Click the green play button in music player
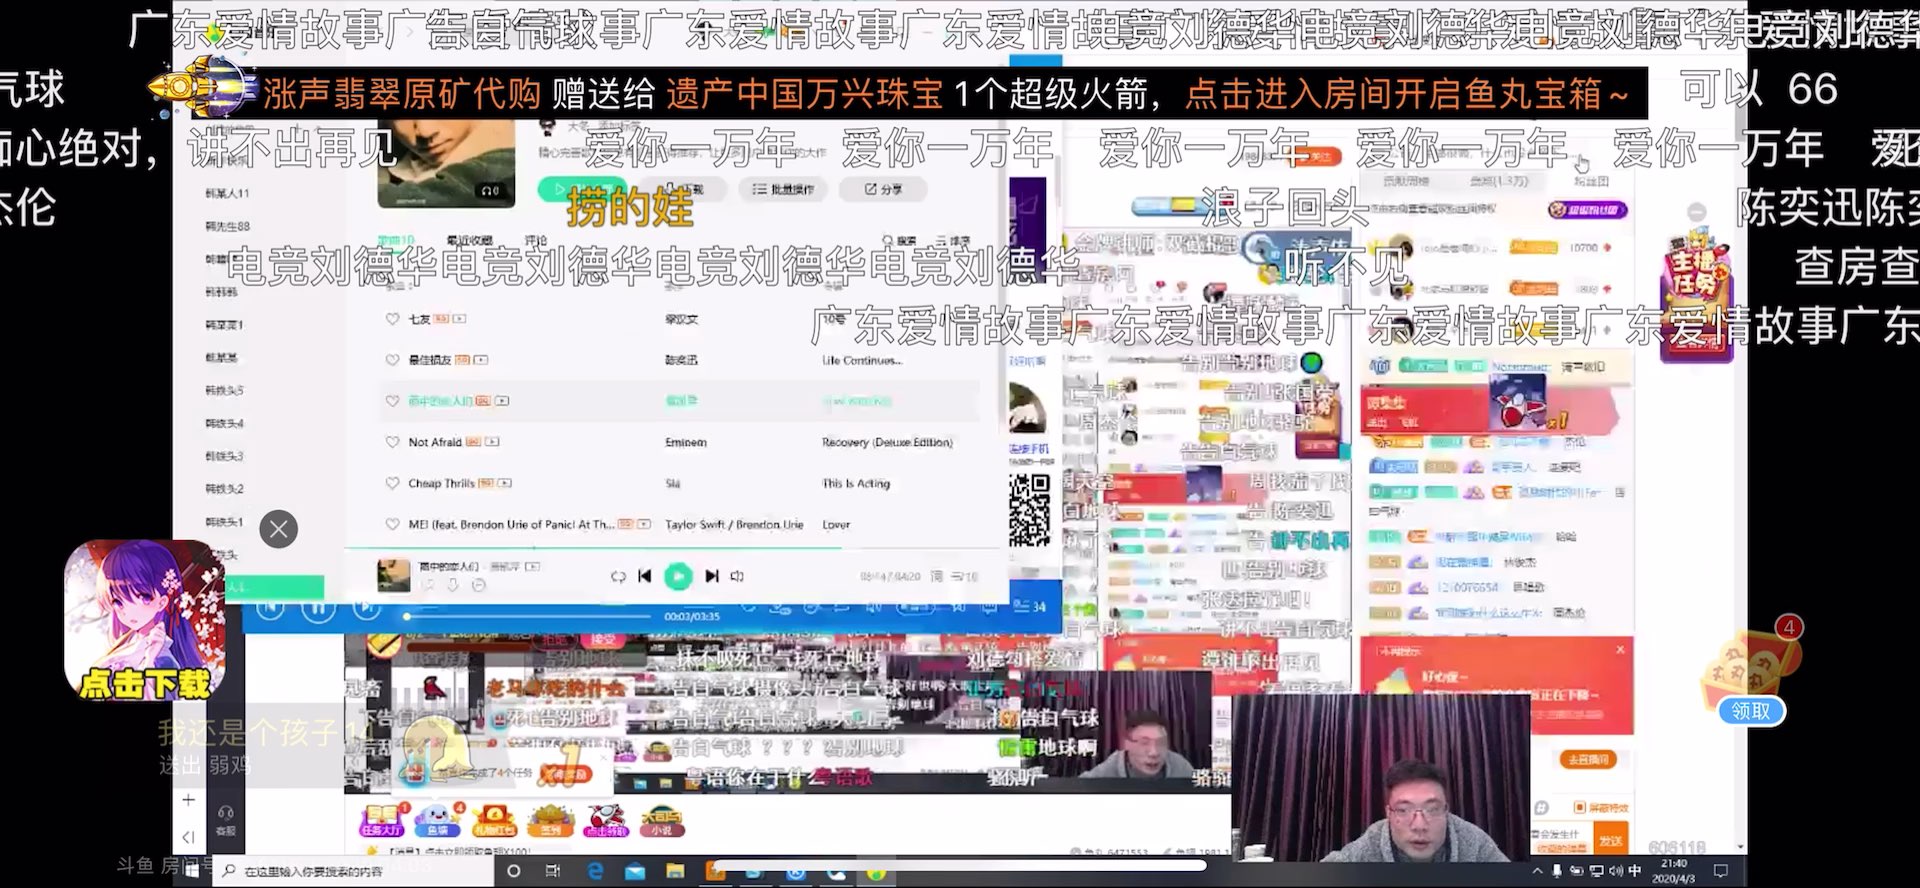The height and width of the screenshot is (888, 1920). [678, 576]
